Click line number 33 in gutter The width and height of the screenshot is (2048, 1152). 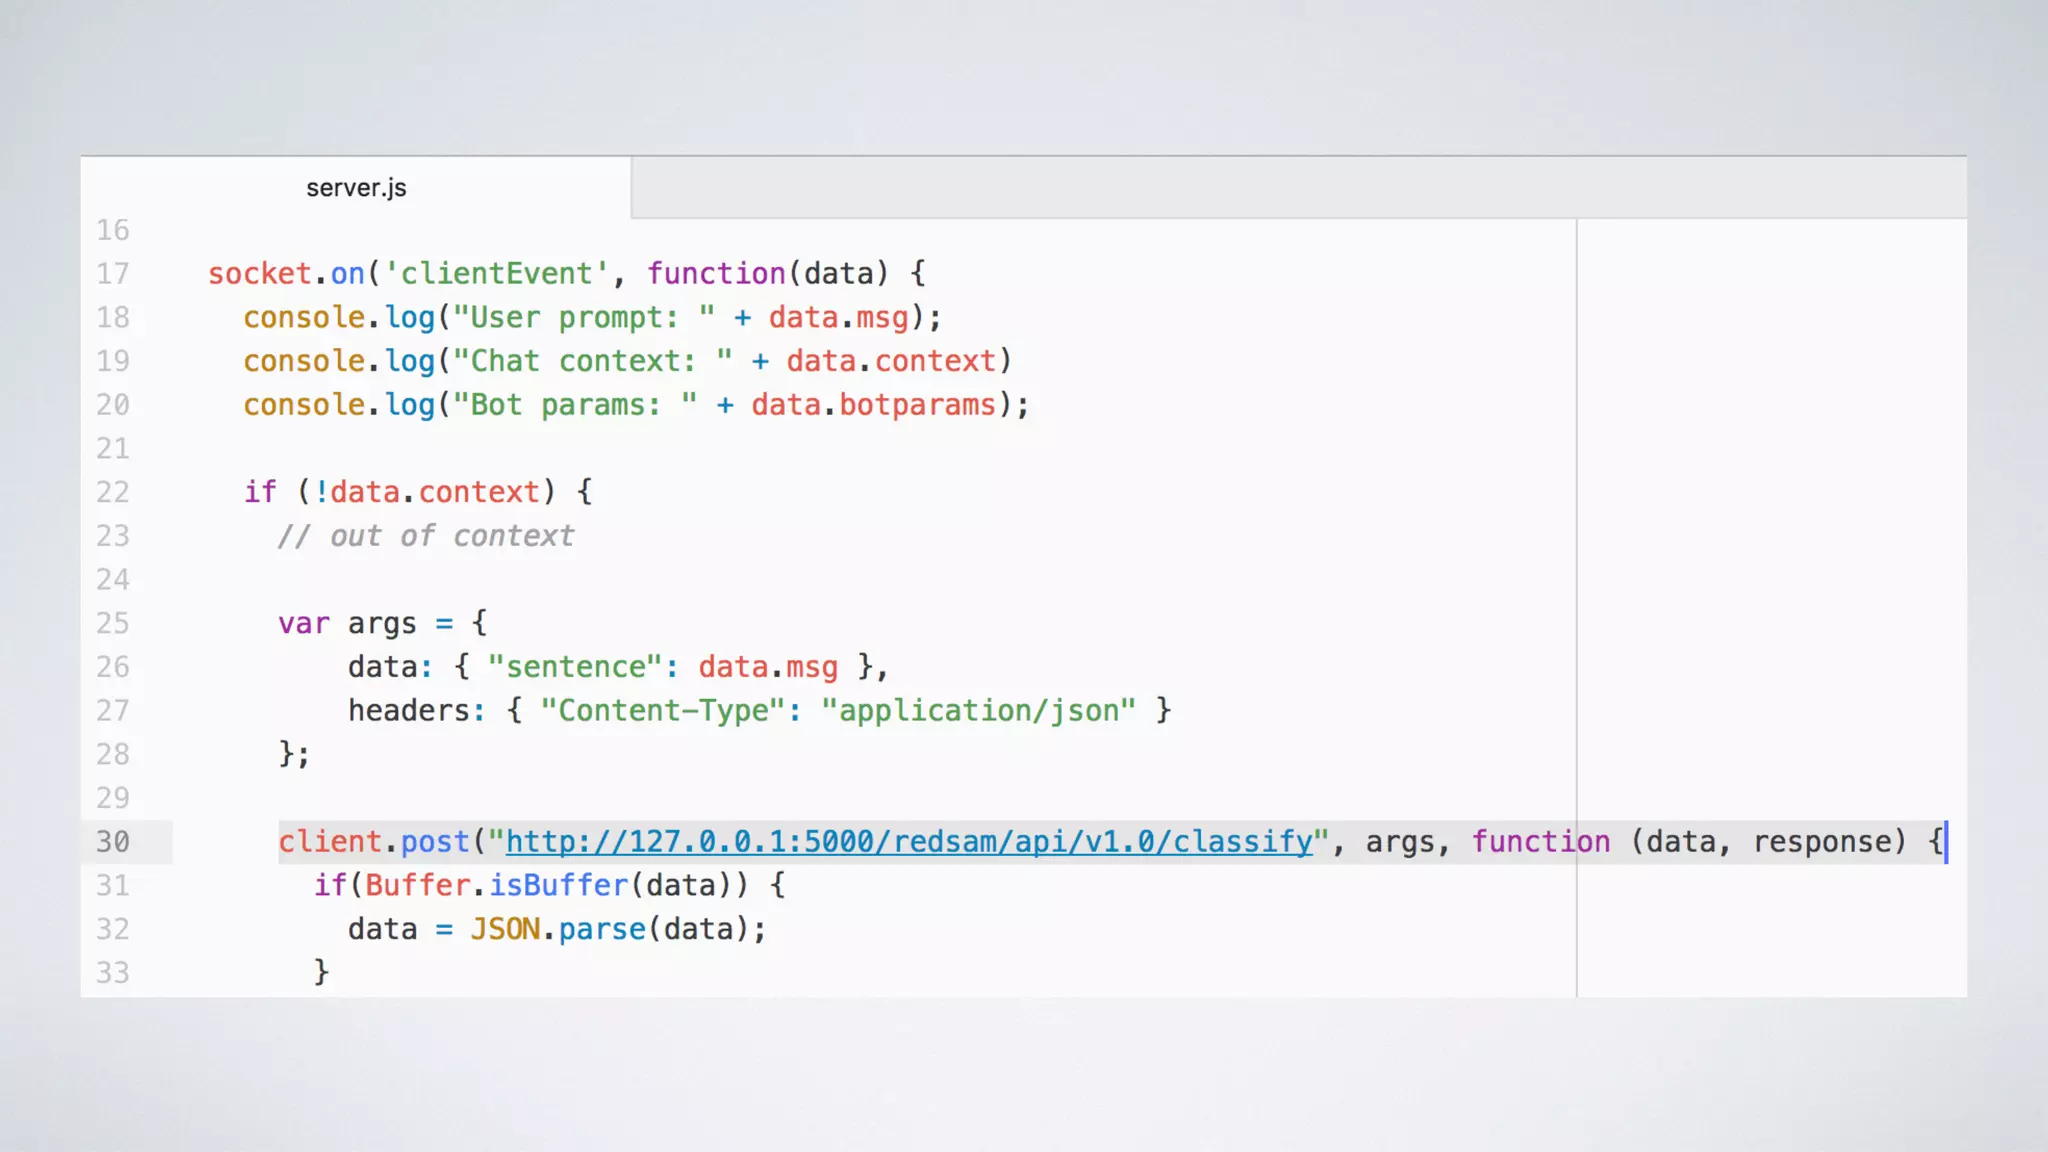pos(113,973)
